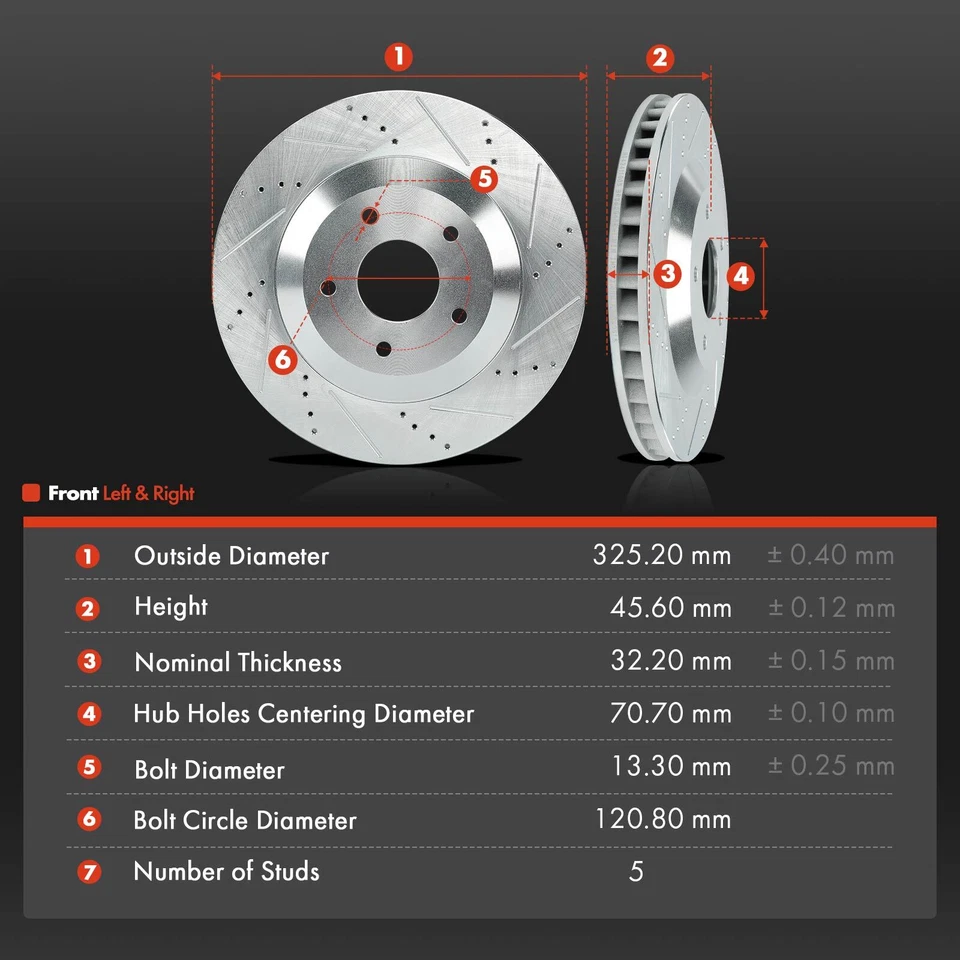The width and height of the screenshot is (960, 960).
Task: Click the Front Left & Right label
Action: (121, 493)
